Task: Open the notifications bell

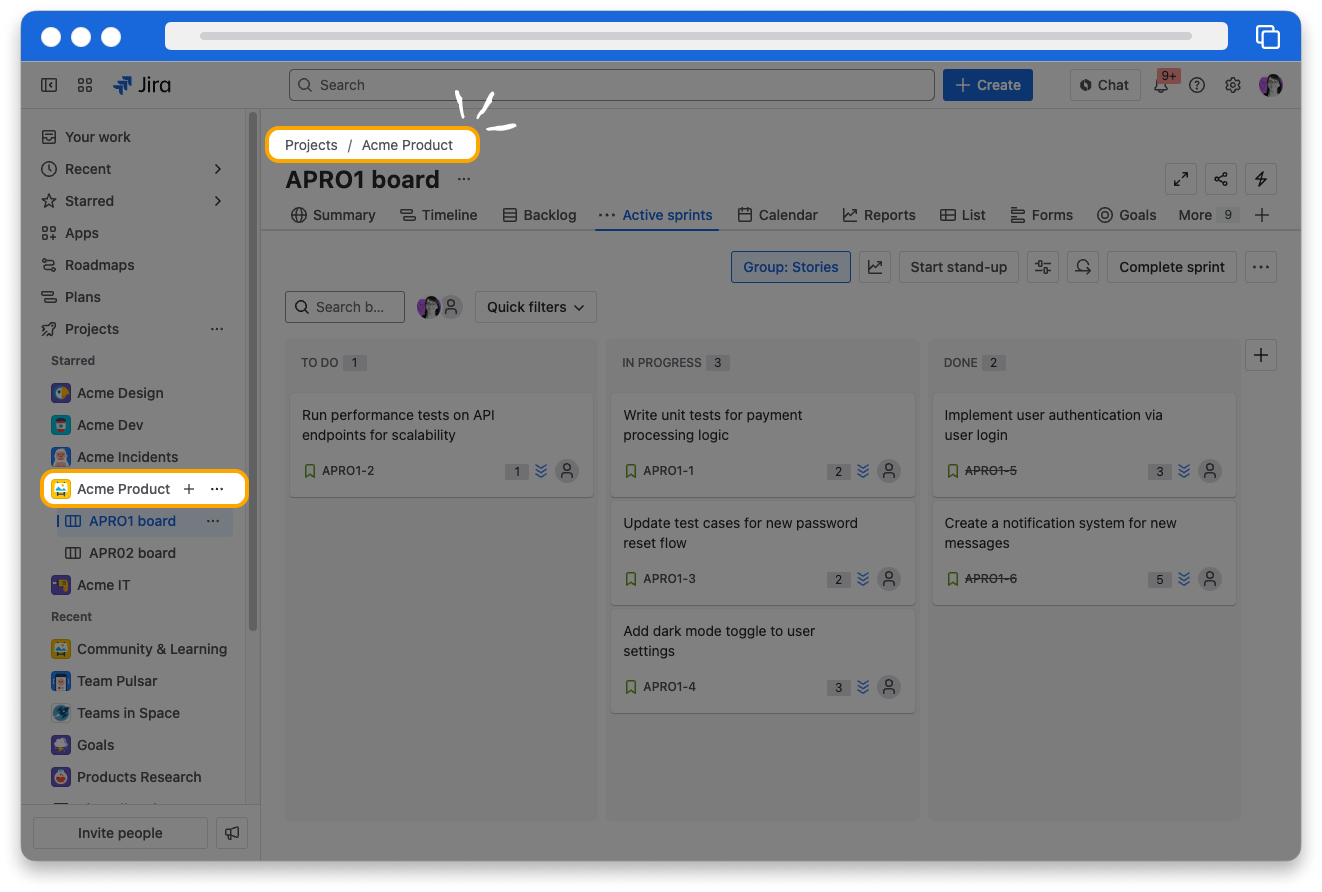Action: pos(1161,85)
